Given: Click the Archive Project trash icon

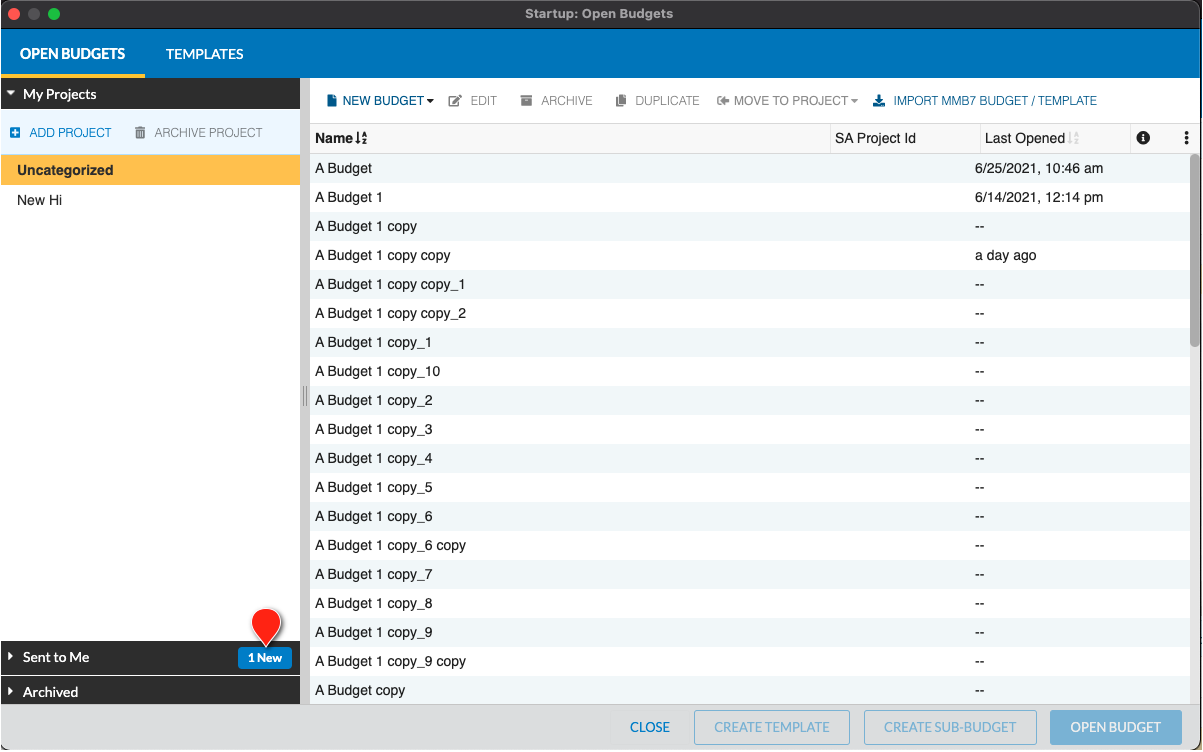Looking at the screenshot, I should pyautogui.click(x=140, y=132).
